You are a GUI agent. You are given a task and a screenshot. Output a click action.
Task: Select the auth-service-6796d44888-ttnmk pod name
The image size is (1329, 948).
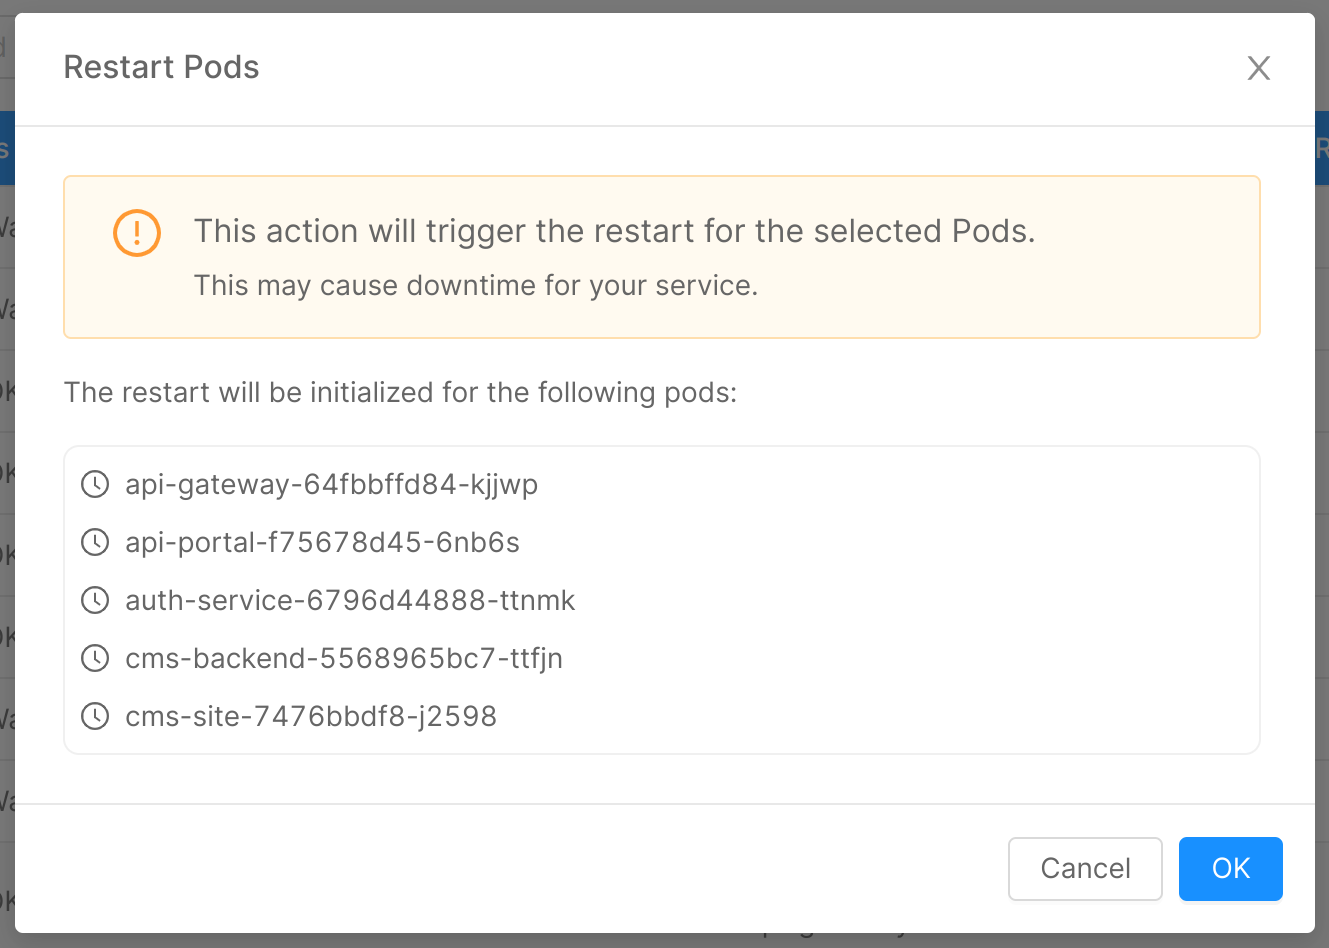pyautogui.click(x=350, y=601)
